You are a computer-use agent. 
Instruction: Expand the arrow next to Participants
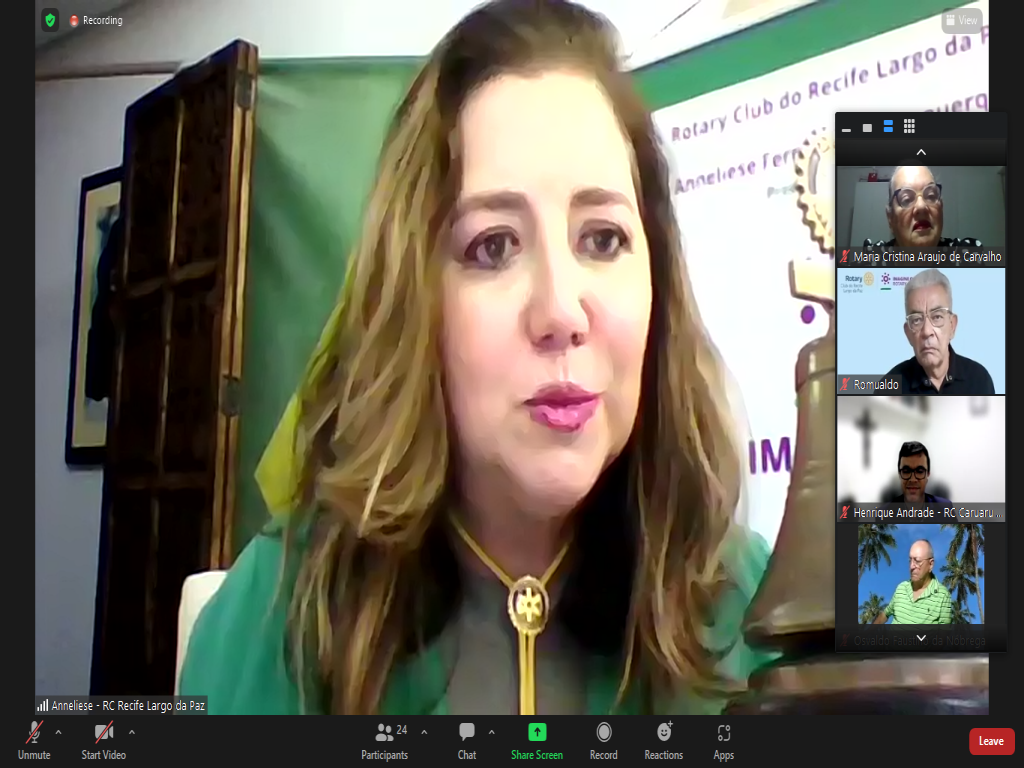tap(424, 731)
